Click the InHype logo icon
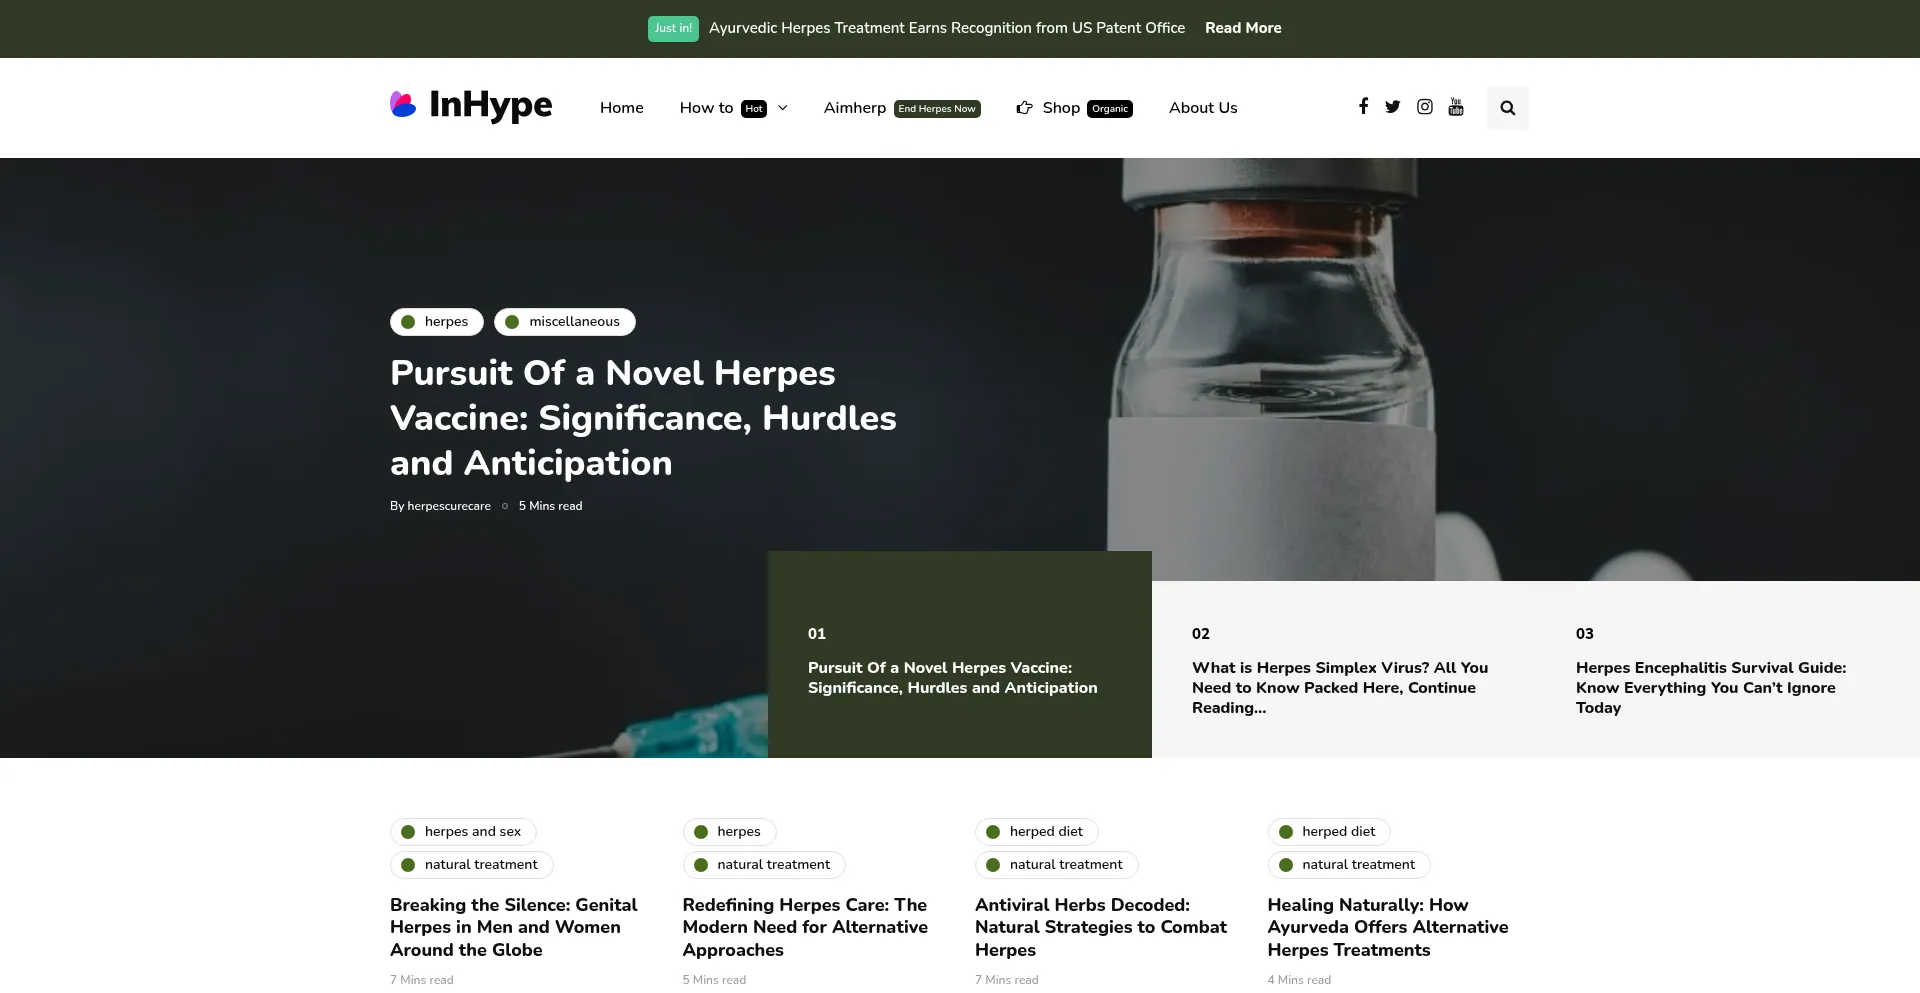Image resolution: width=1920 pixels, height=993 pixels. [x=403, y=105]
